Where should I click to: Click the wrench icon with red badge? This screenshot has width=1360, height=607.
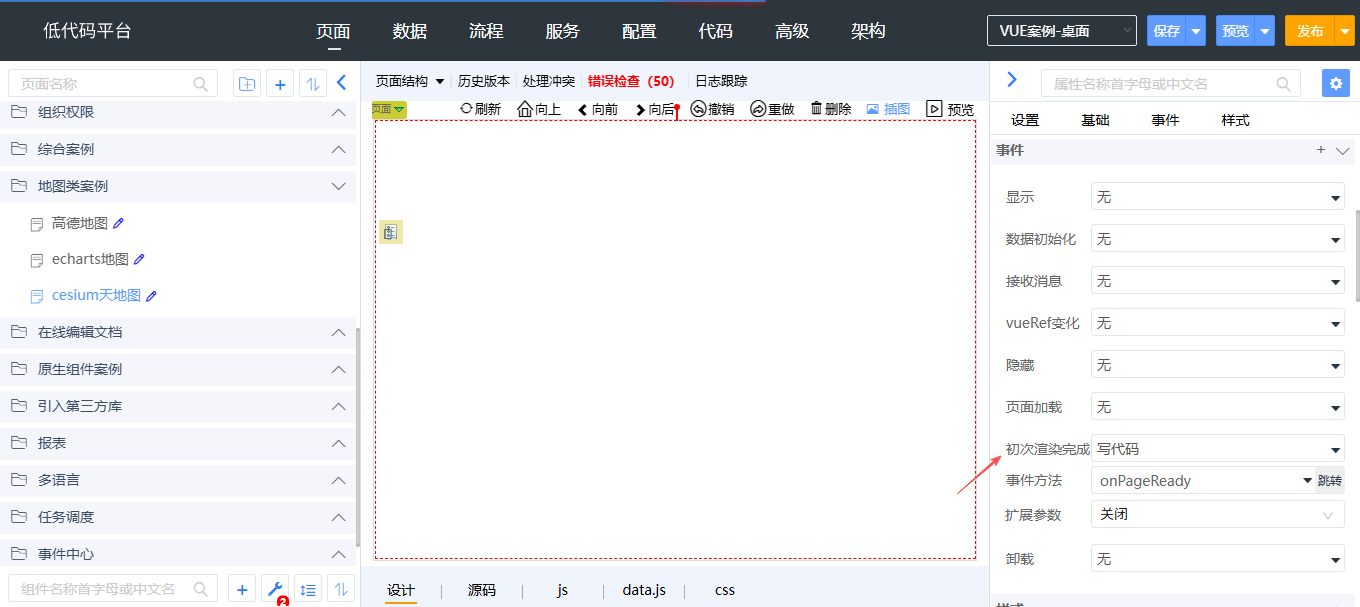[x=275, y=590]
